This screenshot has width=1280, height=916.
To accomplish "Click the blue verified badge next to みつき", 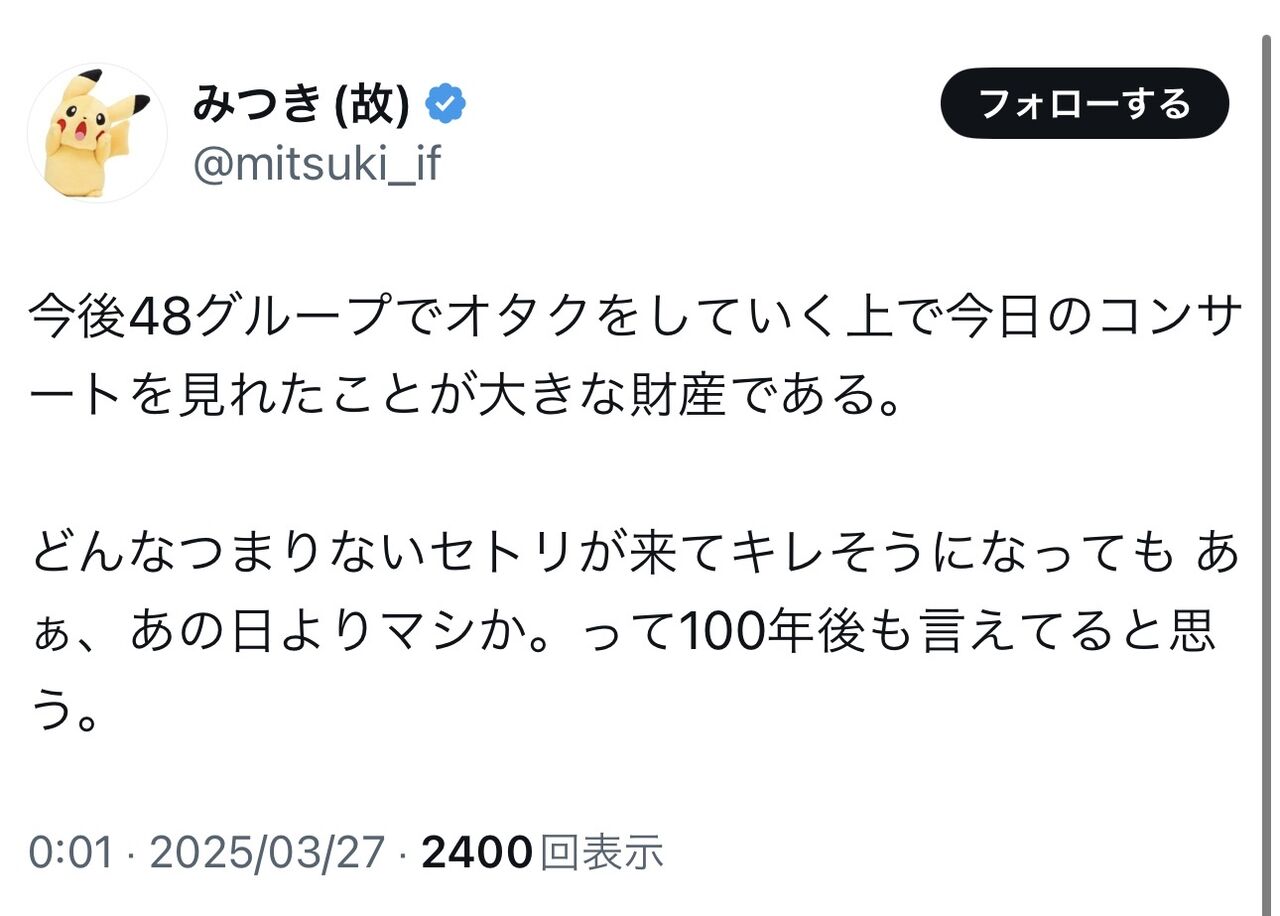I will click(446, 104).
